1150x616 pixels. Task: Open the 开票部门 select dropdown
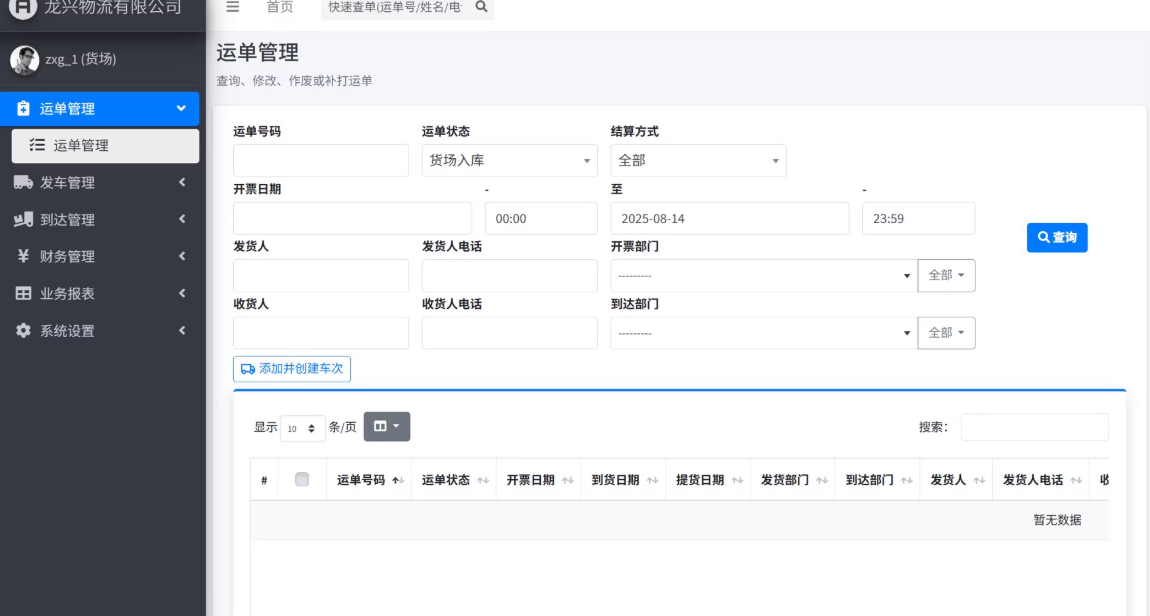point(763,276)
